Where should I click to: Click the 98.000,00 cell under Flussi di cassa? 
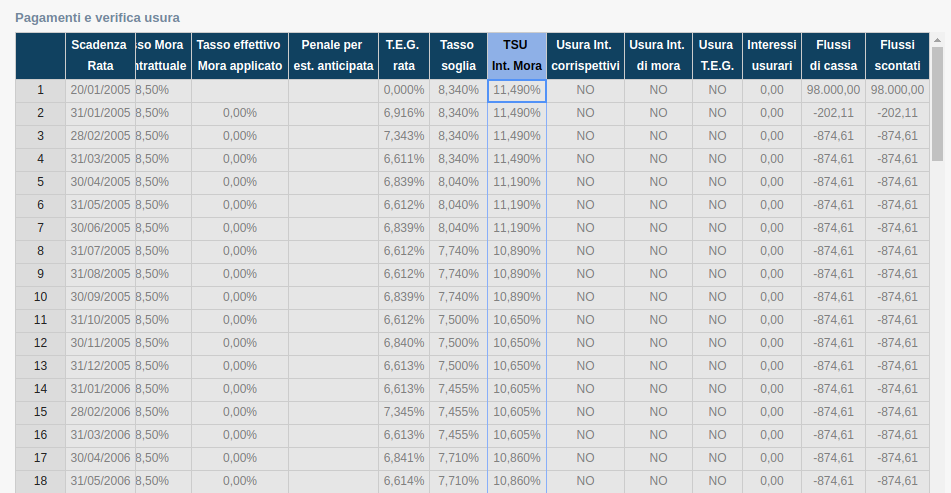(x=833, y=90)
